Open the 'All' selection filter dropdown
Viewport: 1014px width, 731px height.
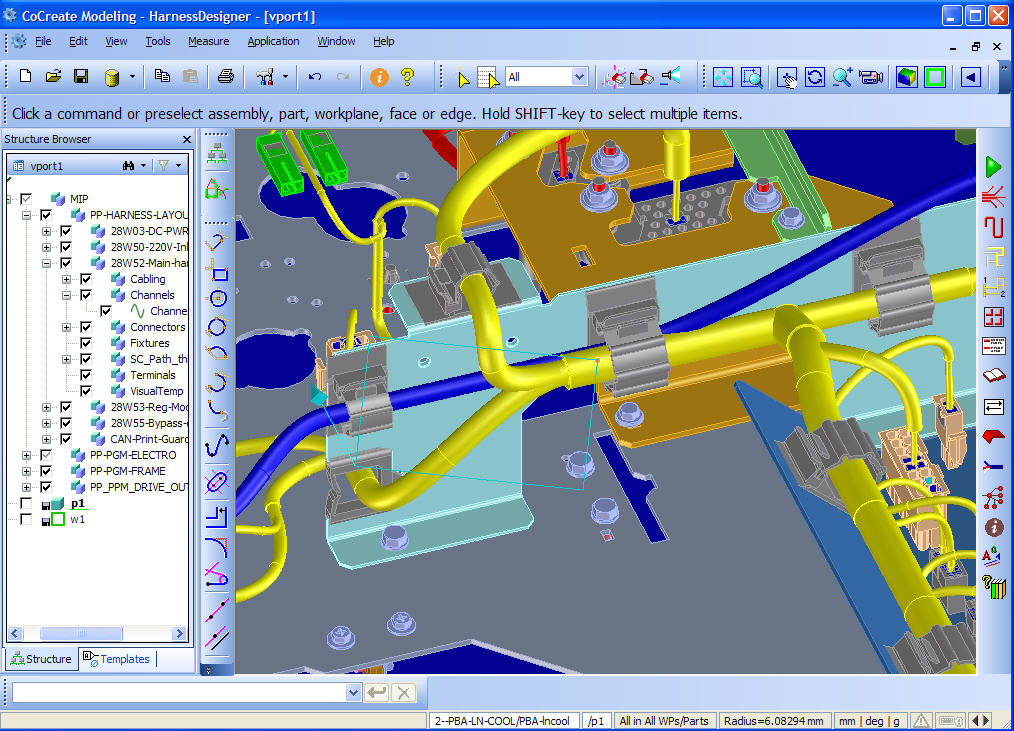pyautogui.click(x=578, y=77)
